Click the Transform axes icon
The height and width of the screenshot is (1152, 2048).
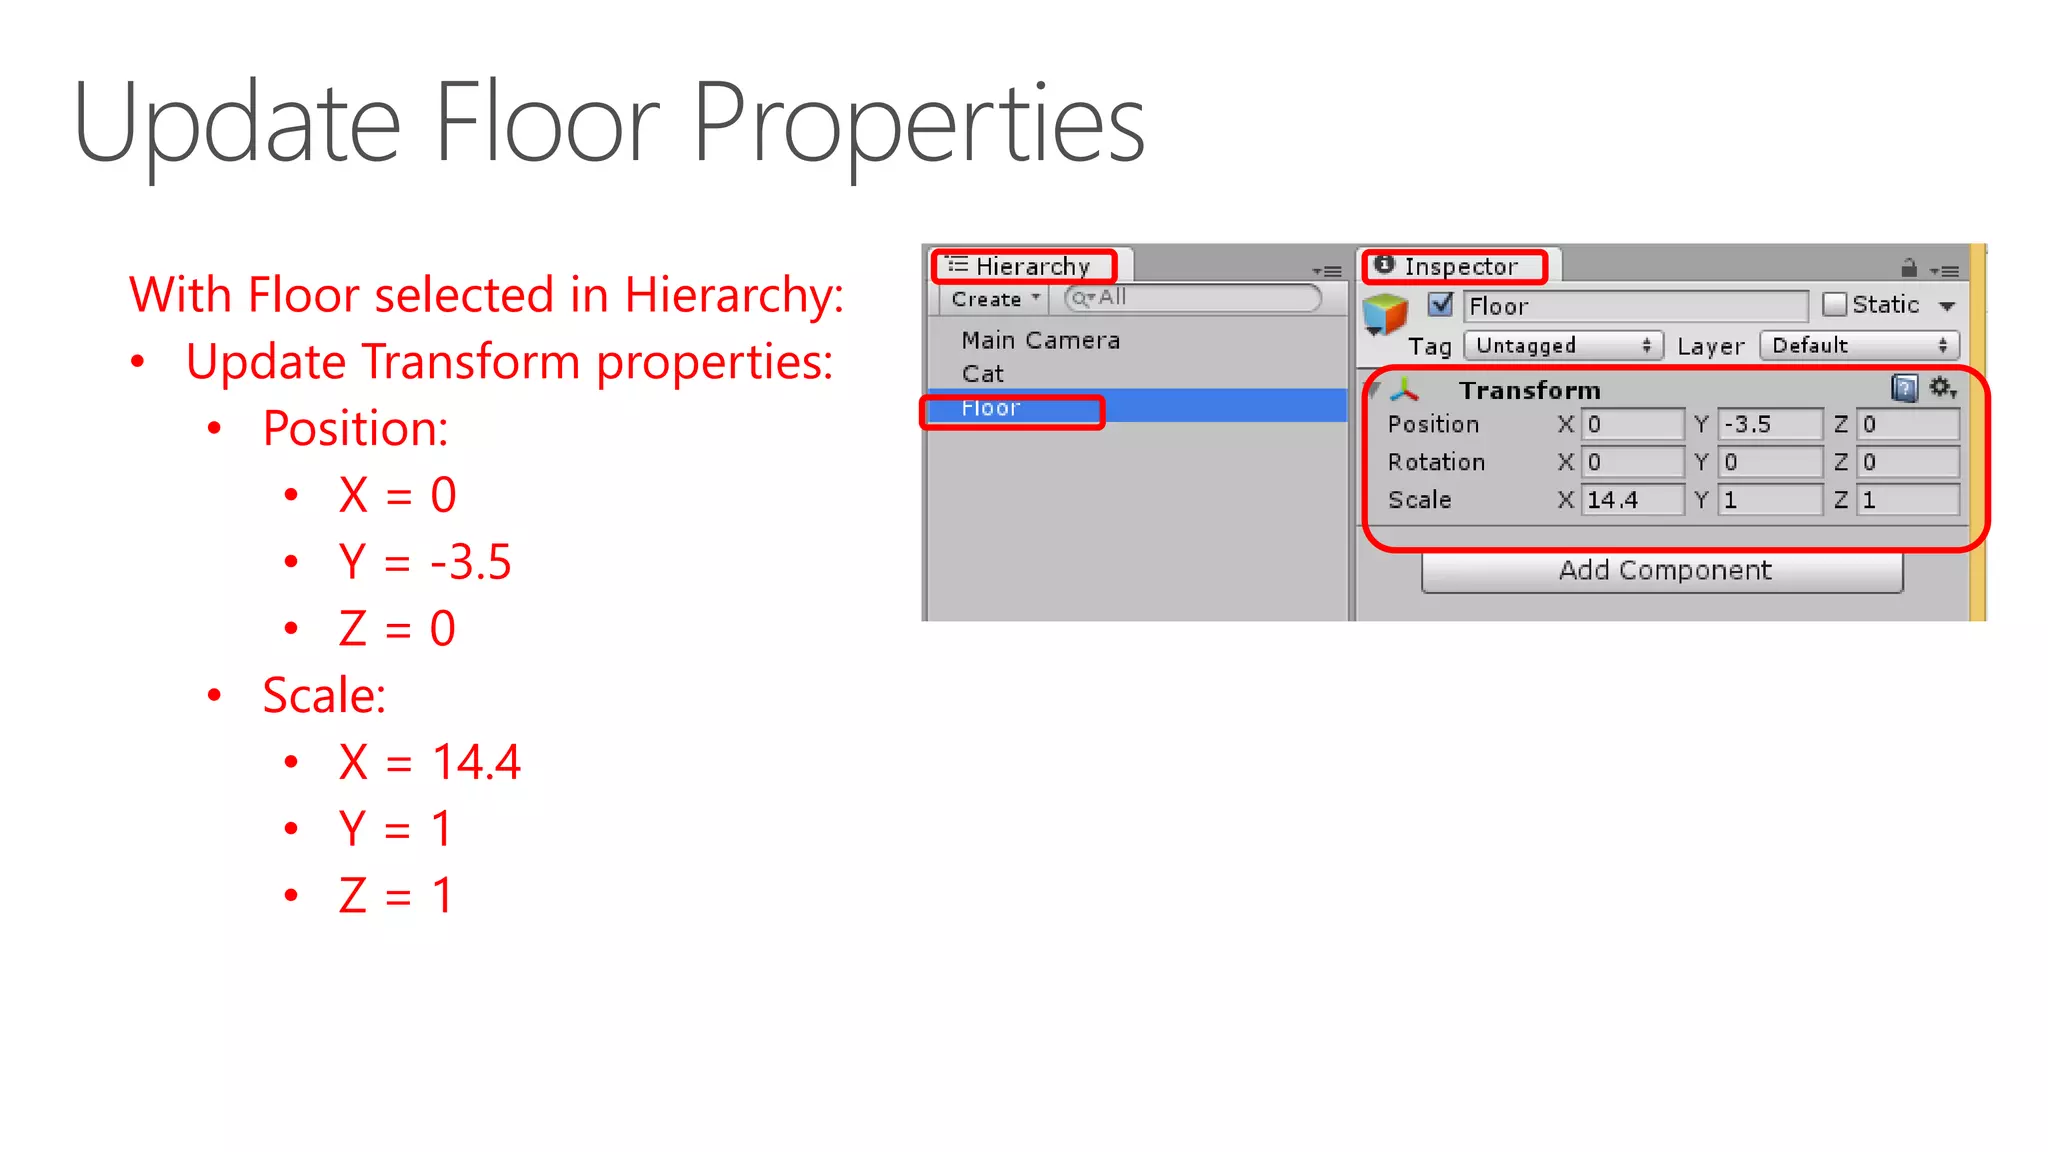1405,389
